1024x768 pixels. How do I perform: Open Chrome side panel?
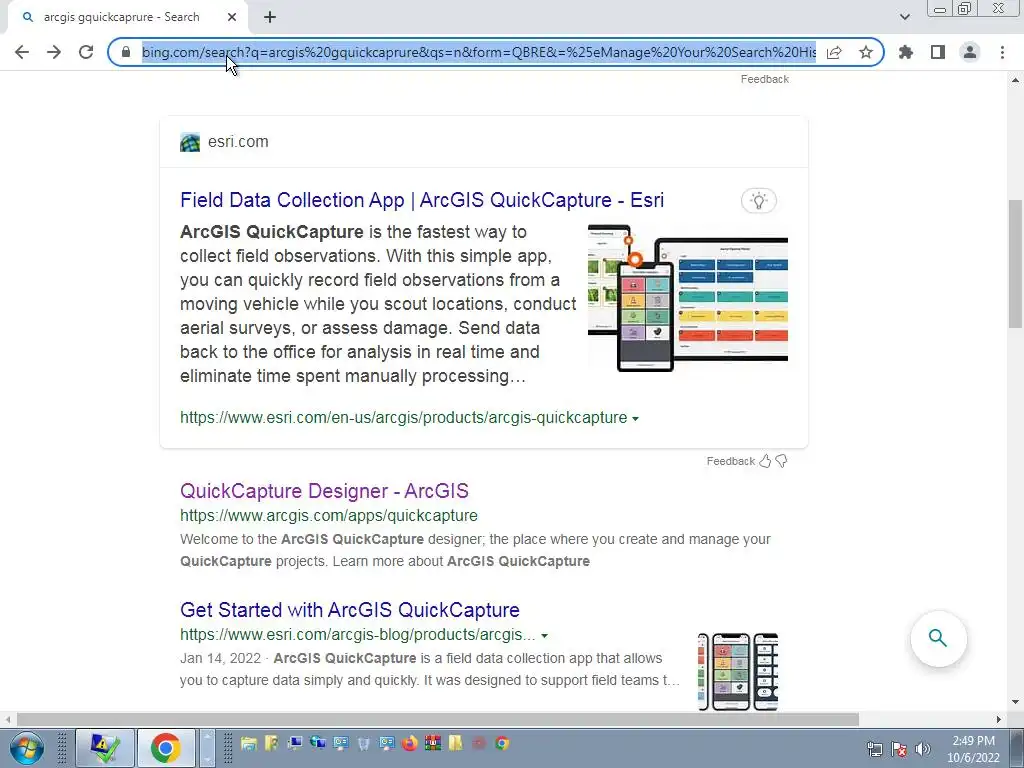click(938, 52)
